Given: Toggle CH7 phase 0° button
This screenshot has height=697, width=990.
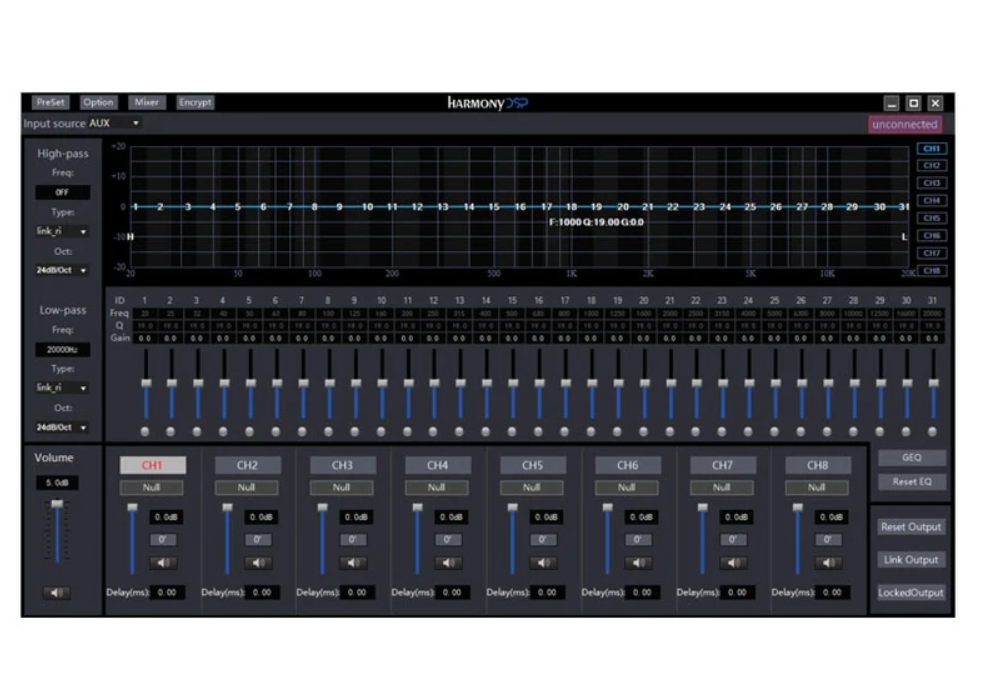Looking at the screenshot, I should click(733, 540).
